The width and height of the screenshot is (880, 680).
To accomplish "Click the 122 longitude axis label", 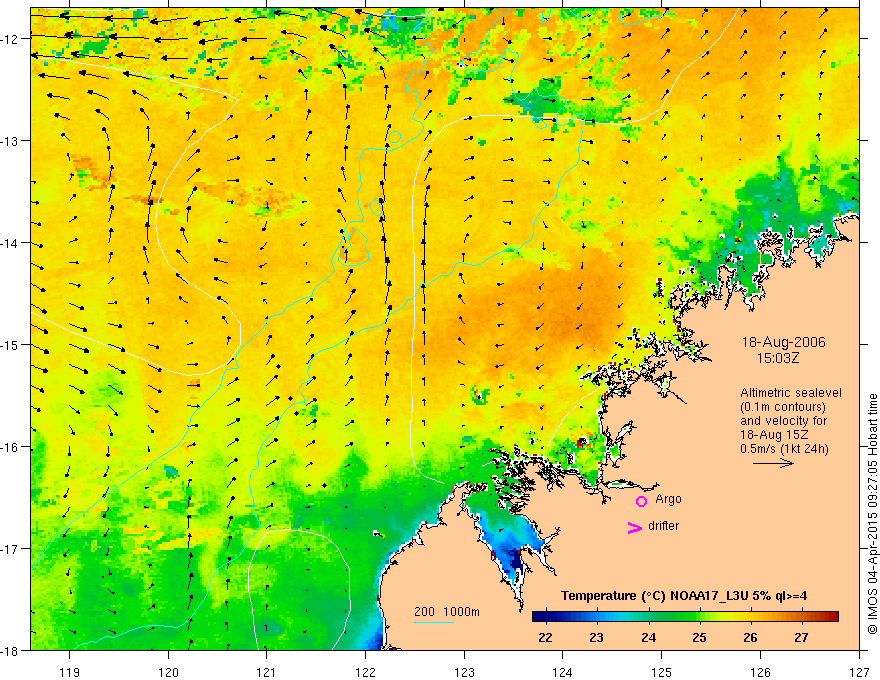I will point(365,672).
